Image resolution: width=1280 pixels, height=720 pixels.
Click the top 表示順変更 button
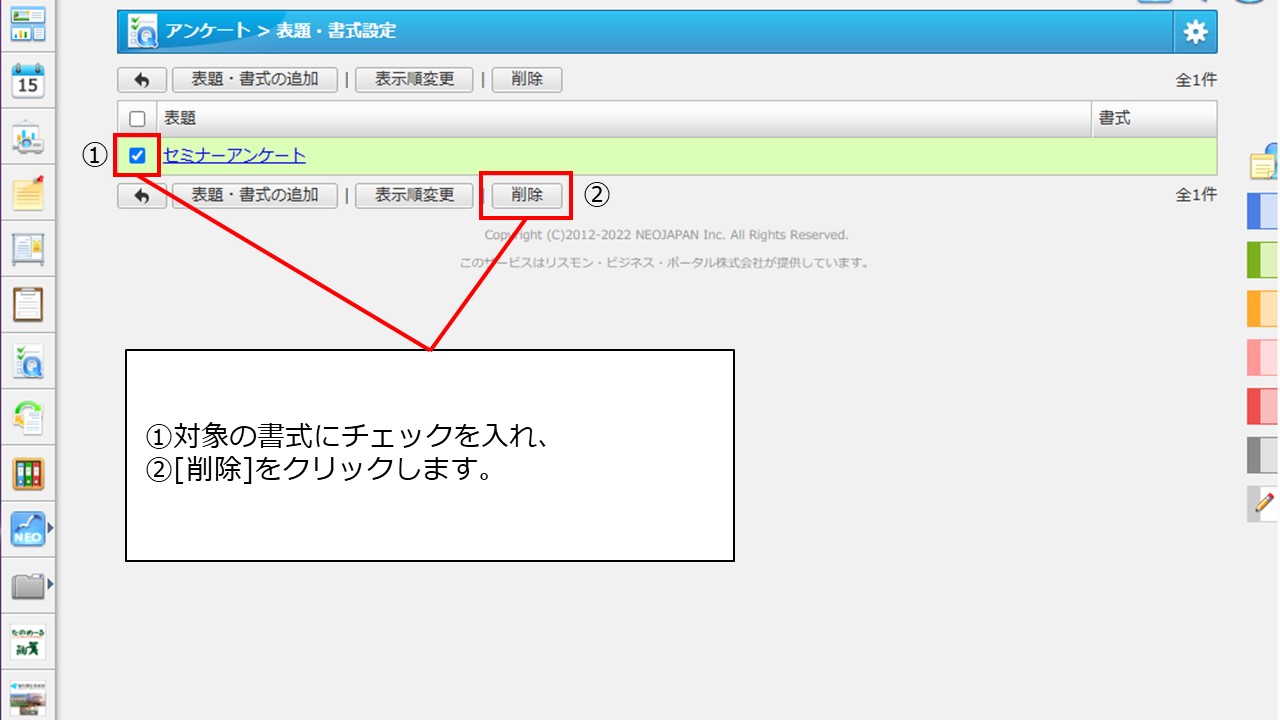pyautogui.click(x=414, y=80)
